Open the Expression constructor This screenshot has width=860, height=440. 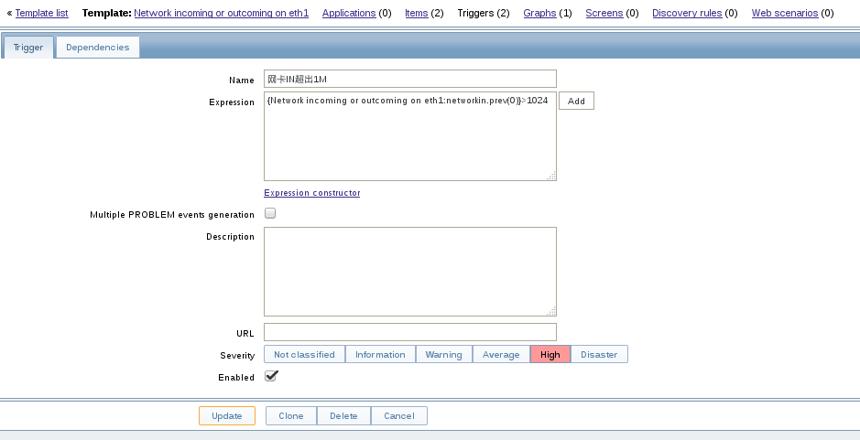tap(312, 193)
